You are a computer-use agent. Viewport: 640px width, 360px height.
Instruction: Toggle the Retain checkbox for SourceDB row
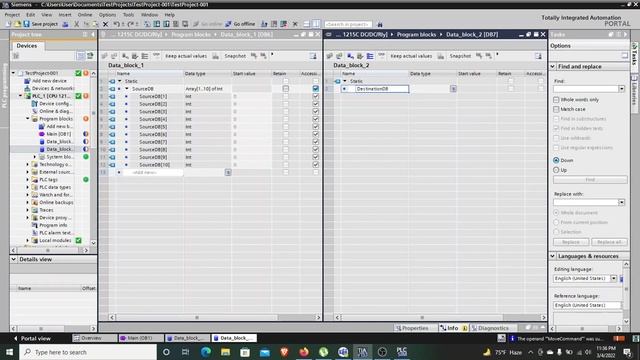[x=286, y=89]
